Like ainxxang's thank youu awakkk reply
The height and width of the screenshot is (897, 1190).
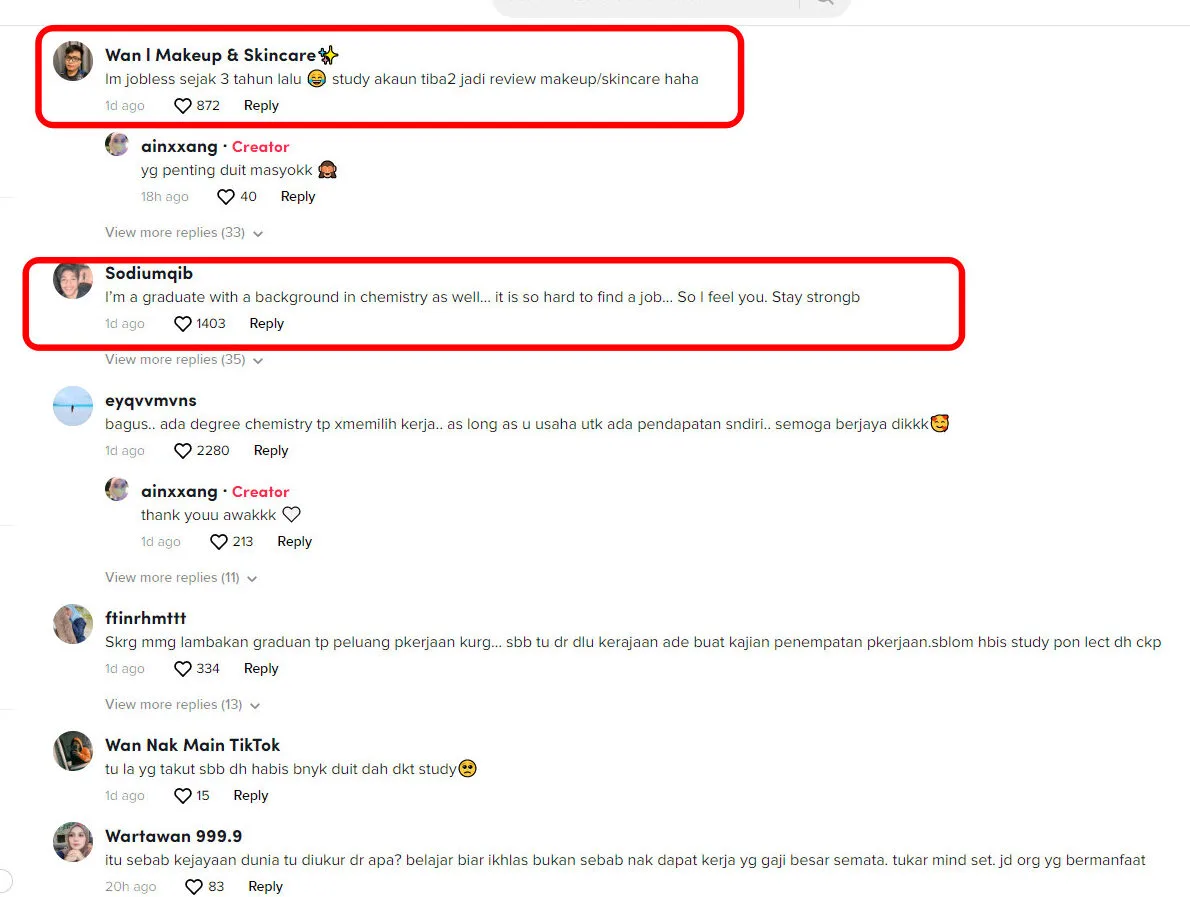tap(219, 541)
